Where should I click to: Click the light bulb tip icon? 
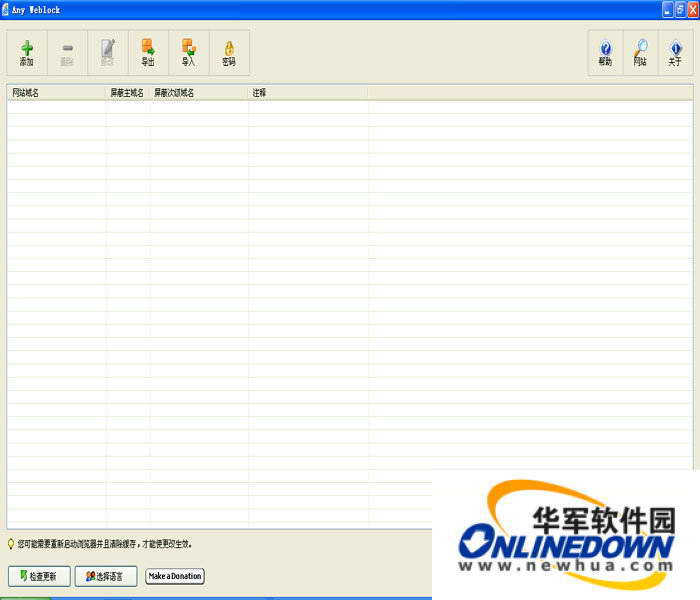pyautogui.click(x=11, y=544)
